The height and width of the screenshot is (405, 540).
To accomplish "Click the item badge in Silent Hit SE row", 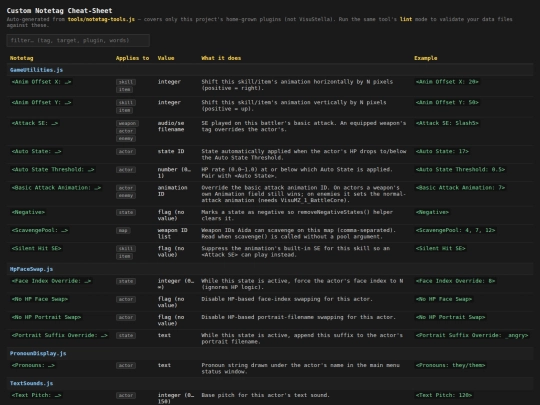I will tap(124, 256).
